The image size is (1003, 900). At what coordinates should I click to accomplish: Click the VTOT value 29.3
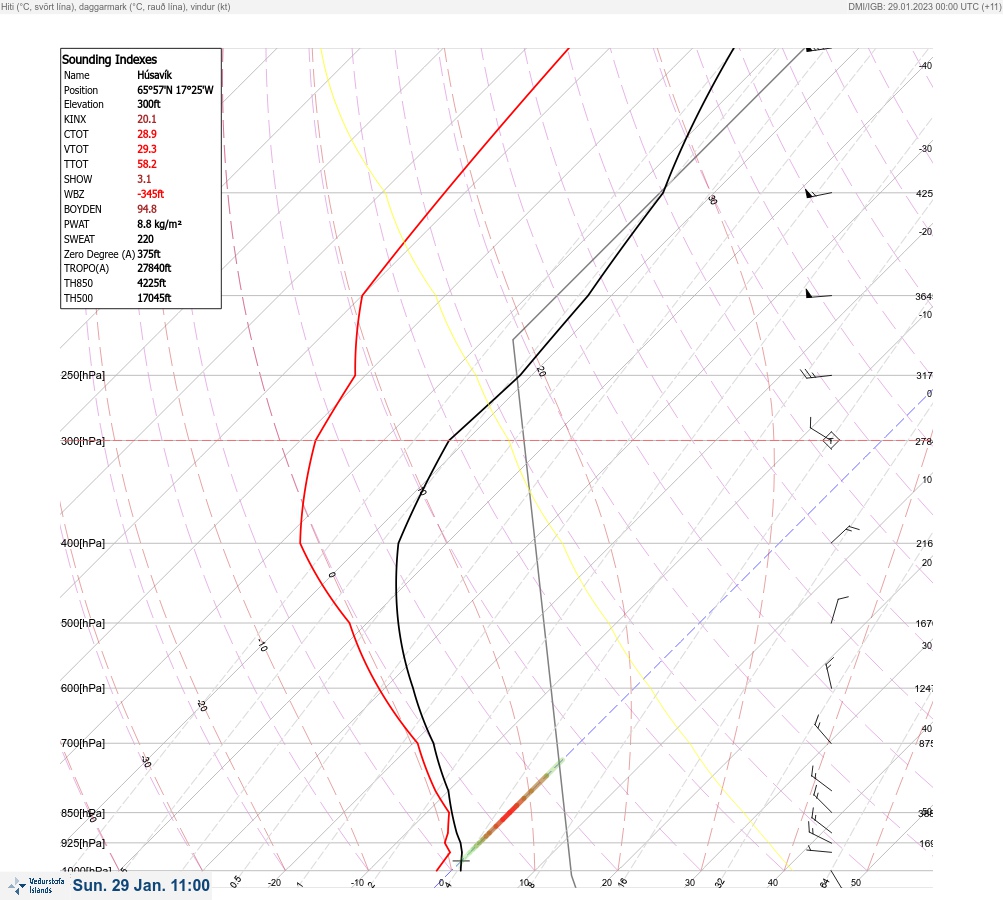point(146,149)
